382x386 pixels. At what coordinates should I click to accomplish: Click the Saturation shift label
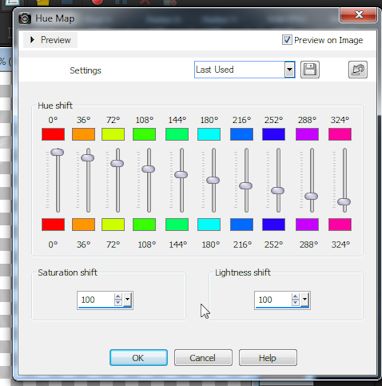click(x=67, y=273)
